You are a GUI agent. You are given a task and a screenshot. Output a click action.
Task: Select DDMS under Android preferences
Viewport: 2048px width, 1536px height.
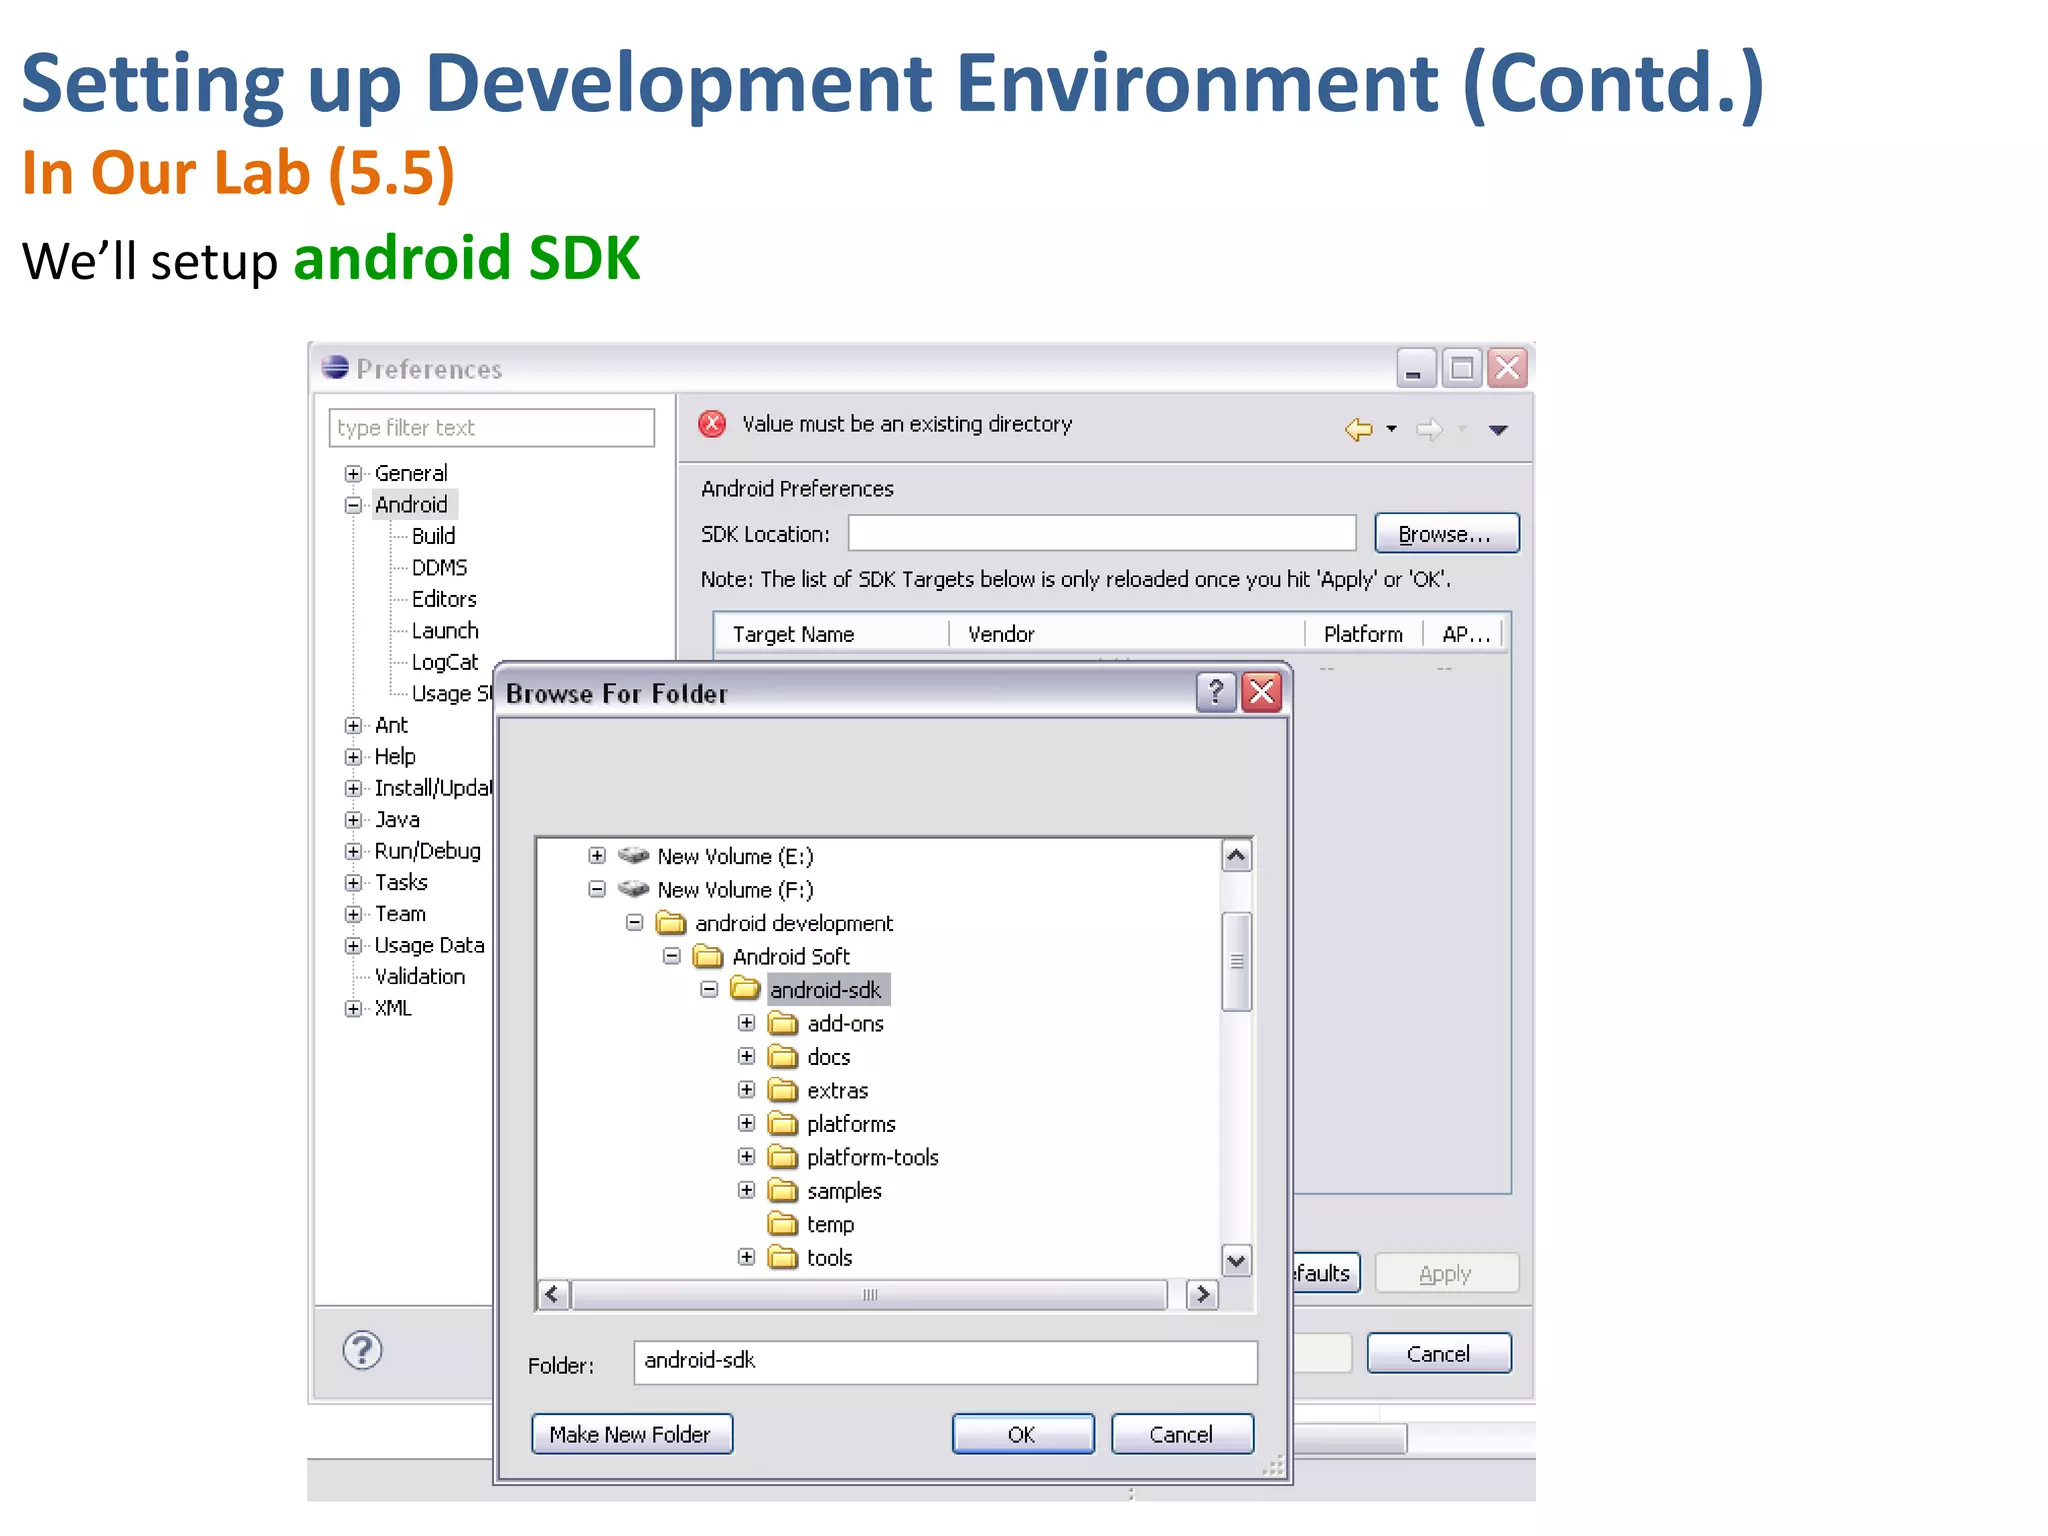(x=439, y=567)
